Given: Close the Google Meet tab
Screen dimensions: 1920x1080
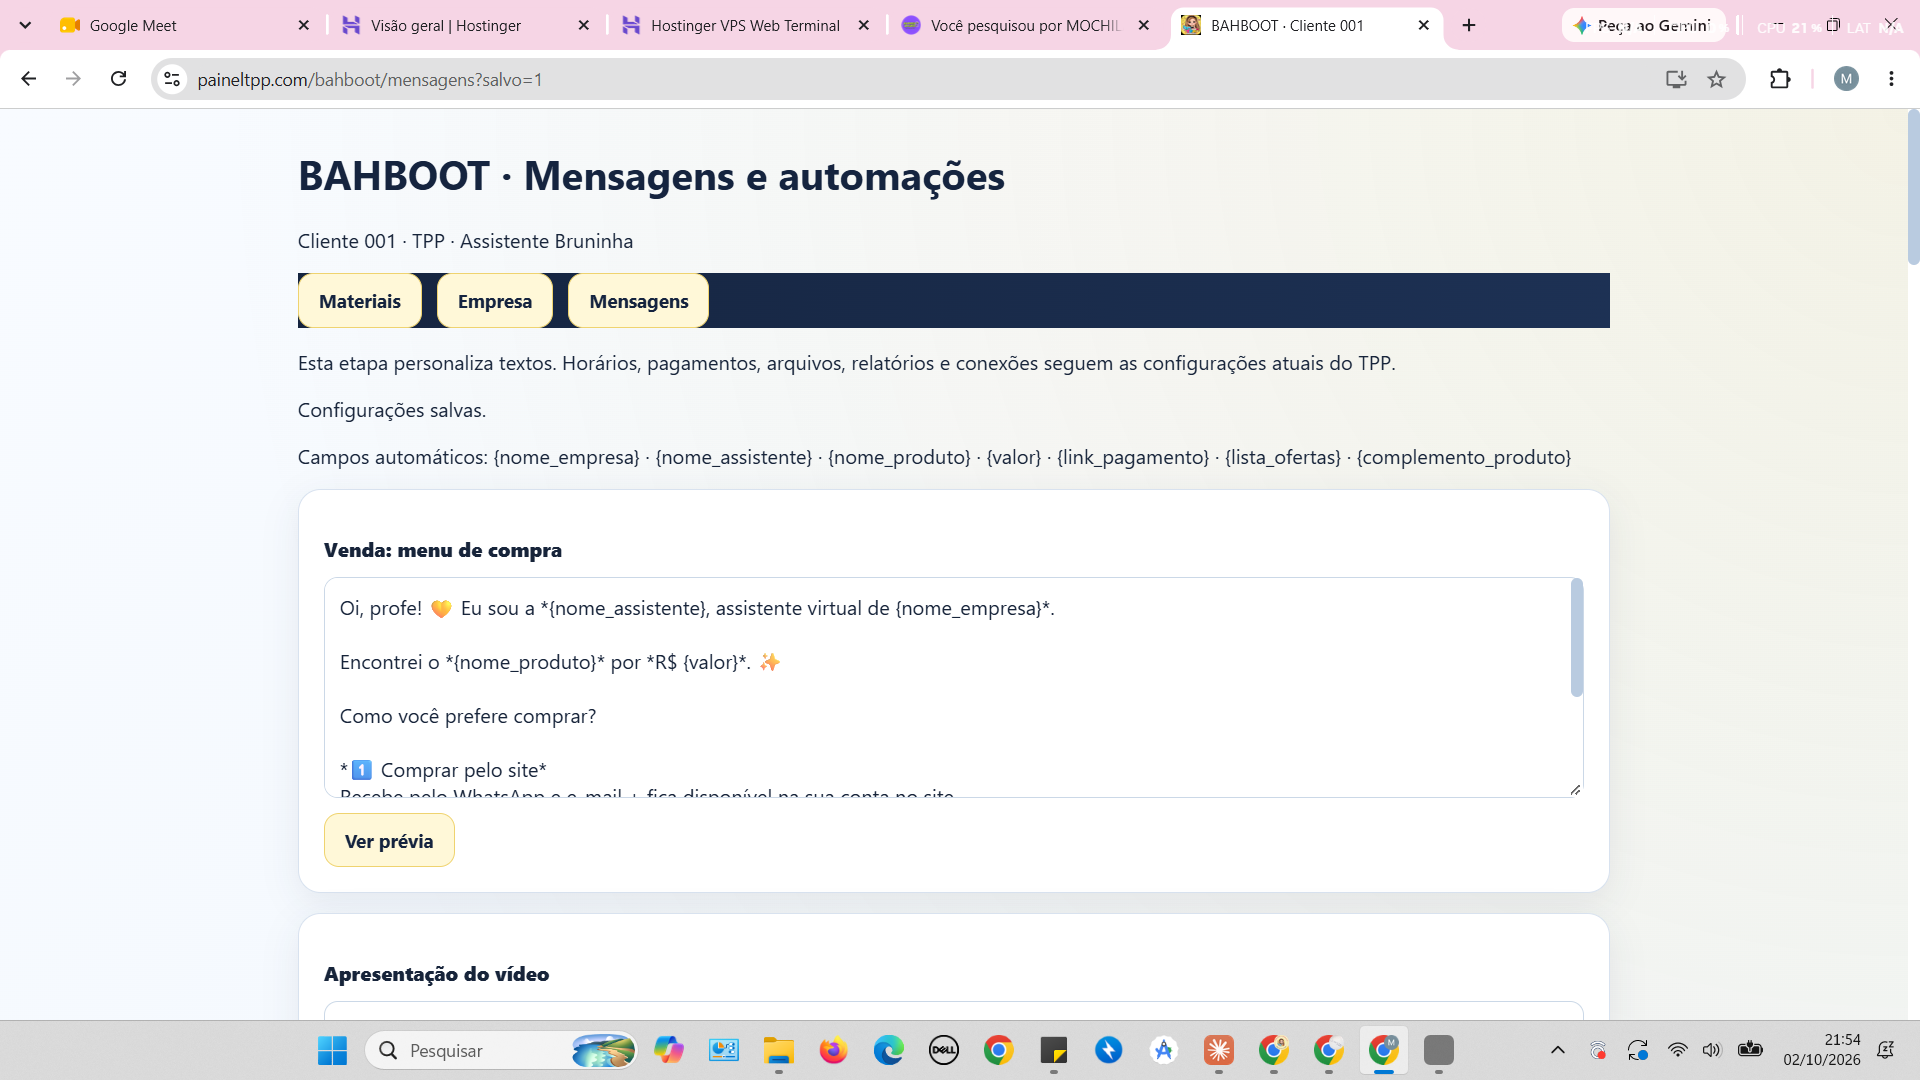Looking at the screenshot, I should tap(304, 25).
